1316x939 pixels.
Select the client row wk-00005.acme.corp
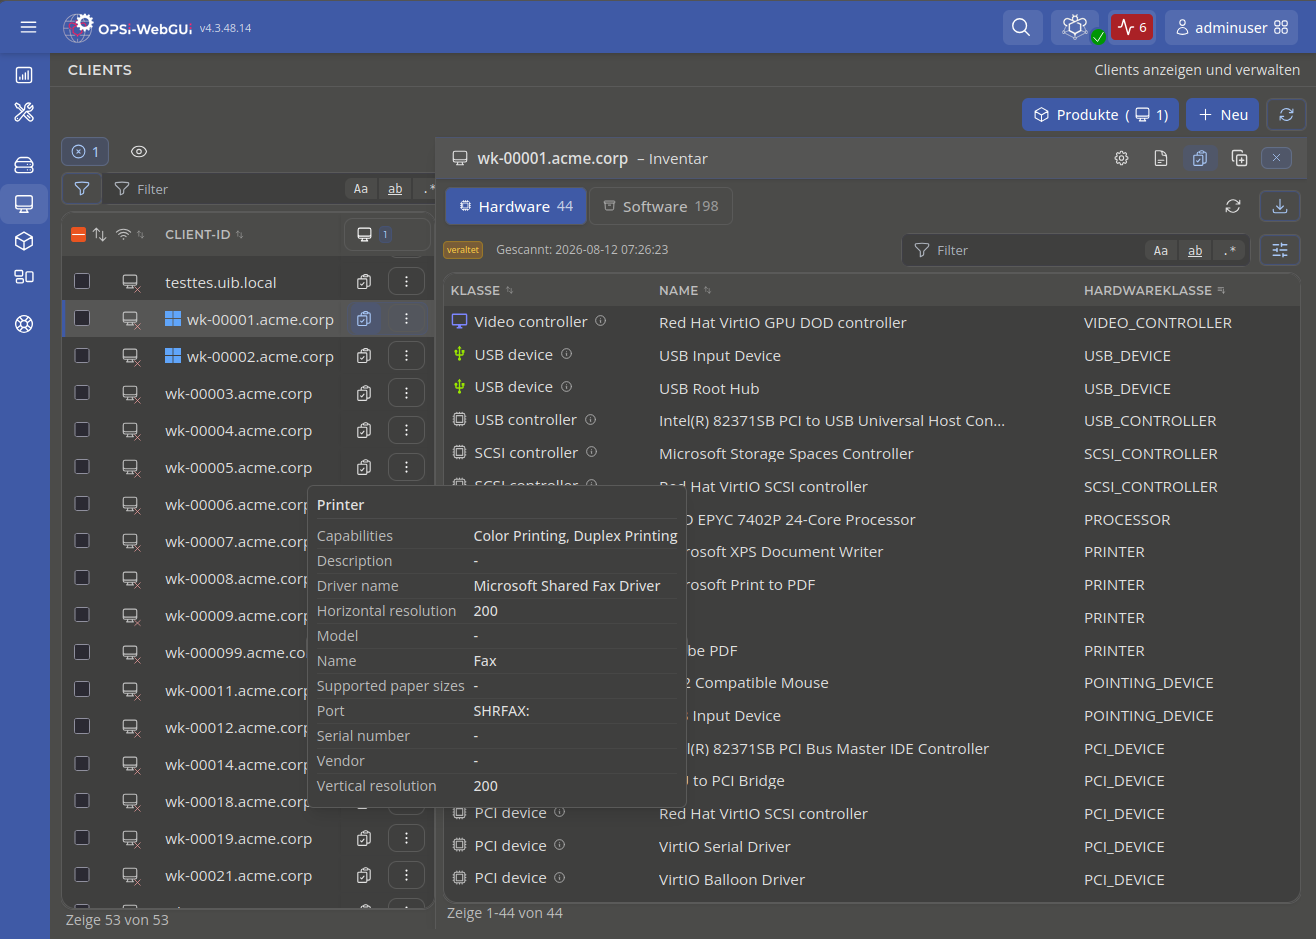click(248, 467)
